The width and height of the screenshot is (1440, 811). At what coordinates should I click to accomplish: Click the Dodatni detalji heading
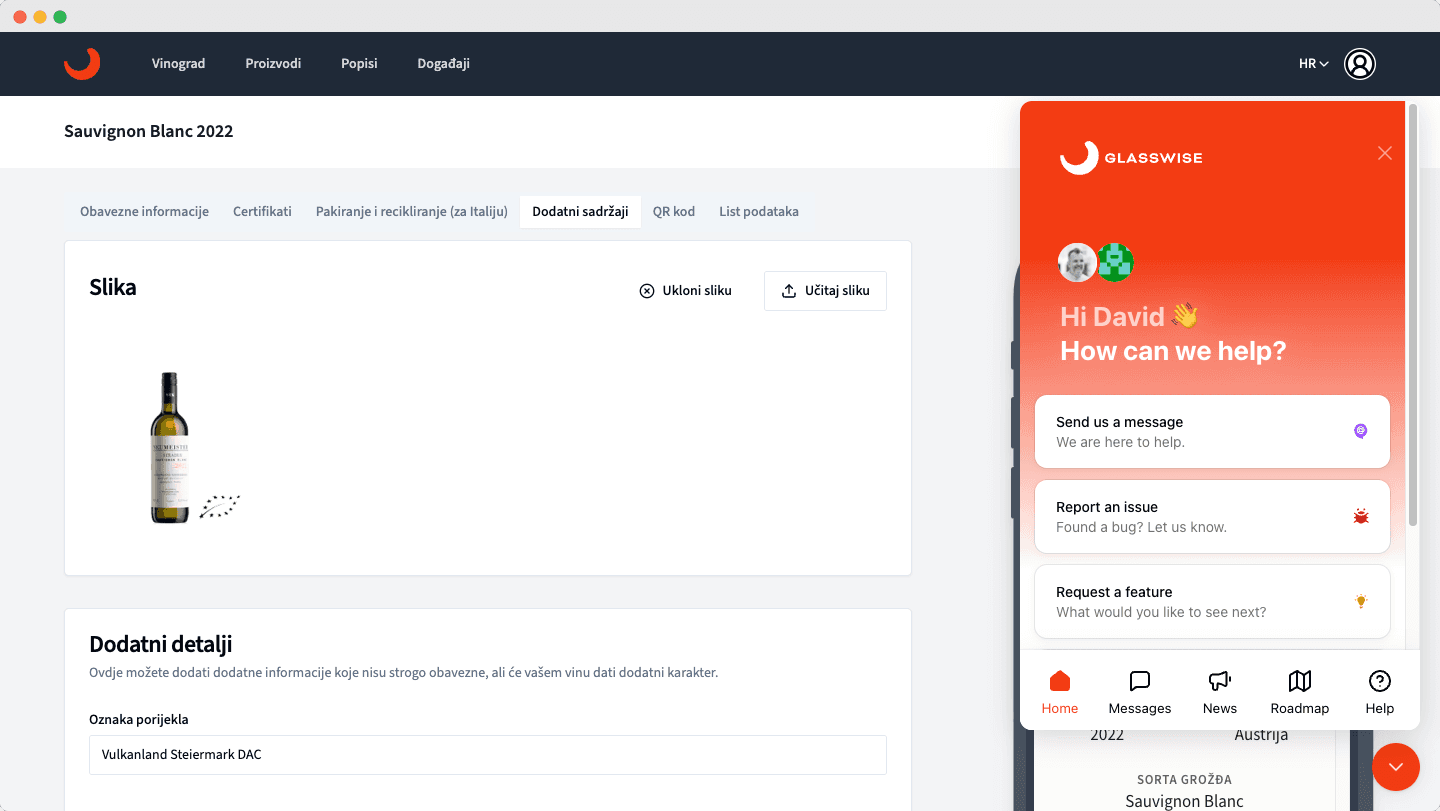[x=161, y=644]
